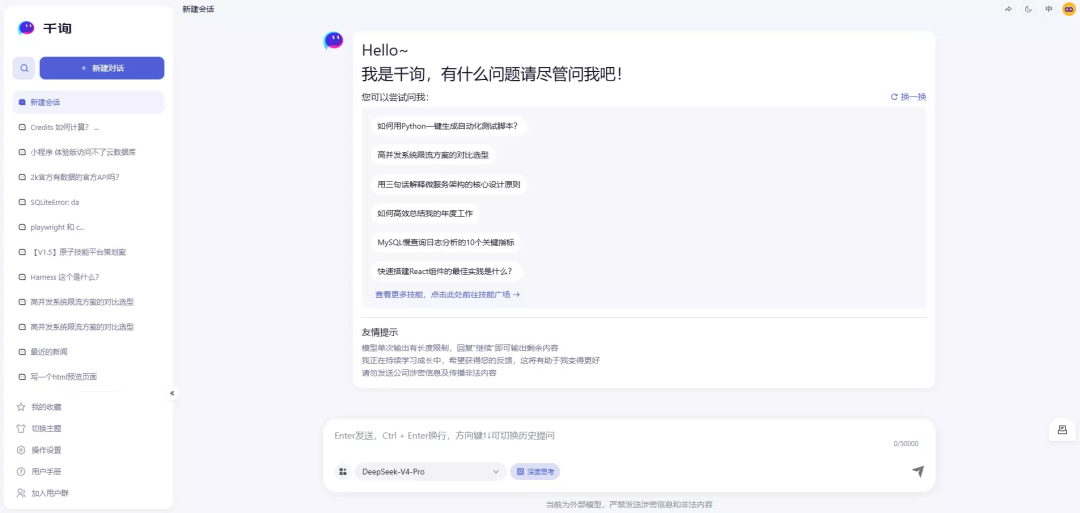The image size is (1080, 513).
Task: Click the '我是千询,有什么问题请尽管问我吧!' greeting
Action: [492, 74]
